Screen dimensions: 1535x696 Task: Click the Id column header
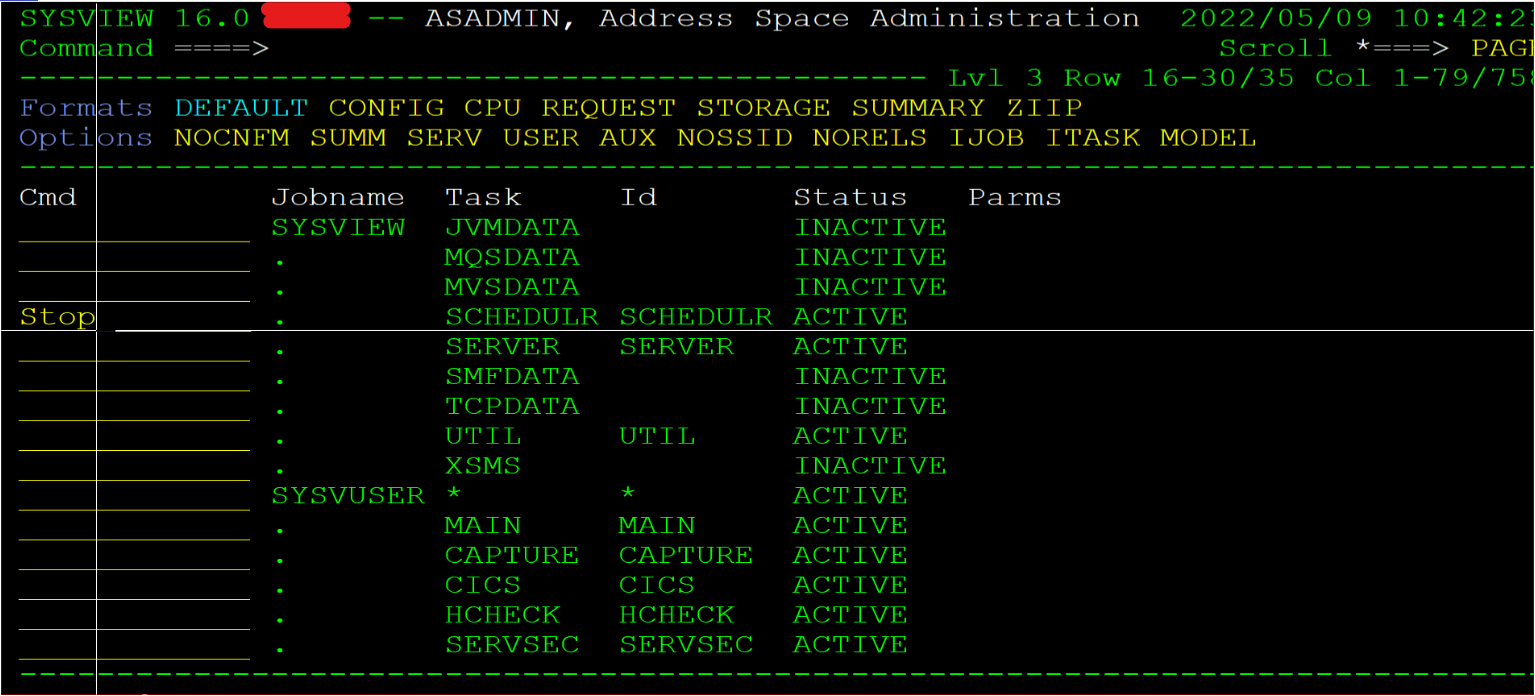[638, 197]
